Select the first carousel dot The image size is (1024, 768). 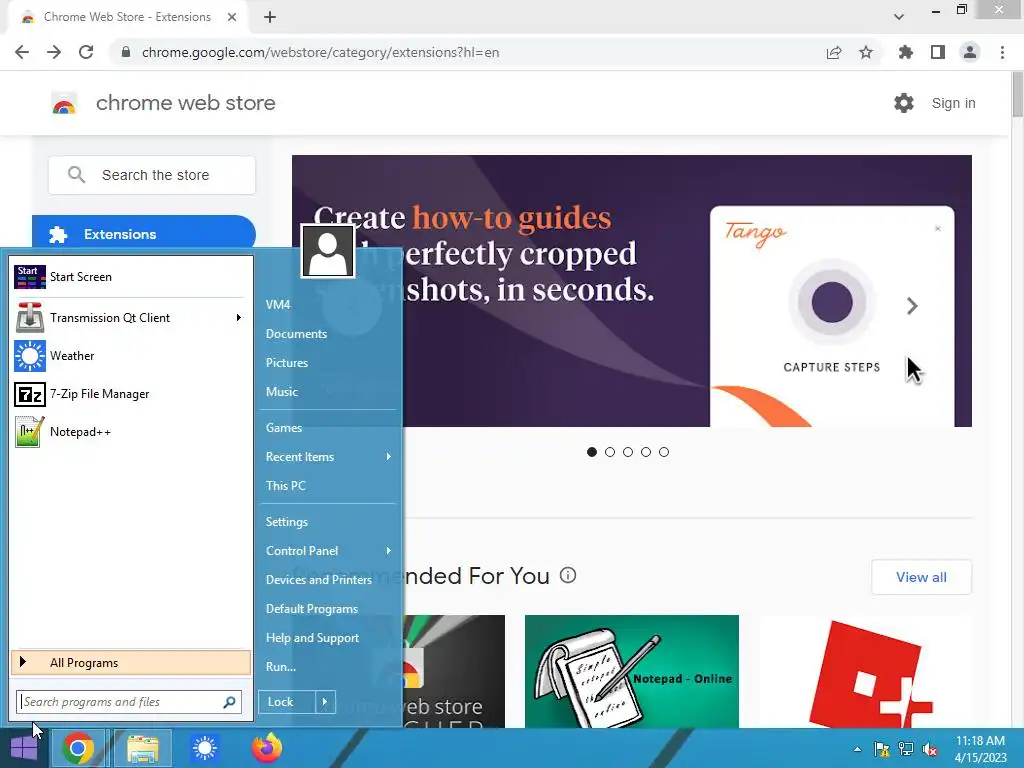[x=592, y=452]
